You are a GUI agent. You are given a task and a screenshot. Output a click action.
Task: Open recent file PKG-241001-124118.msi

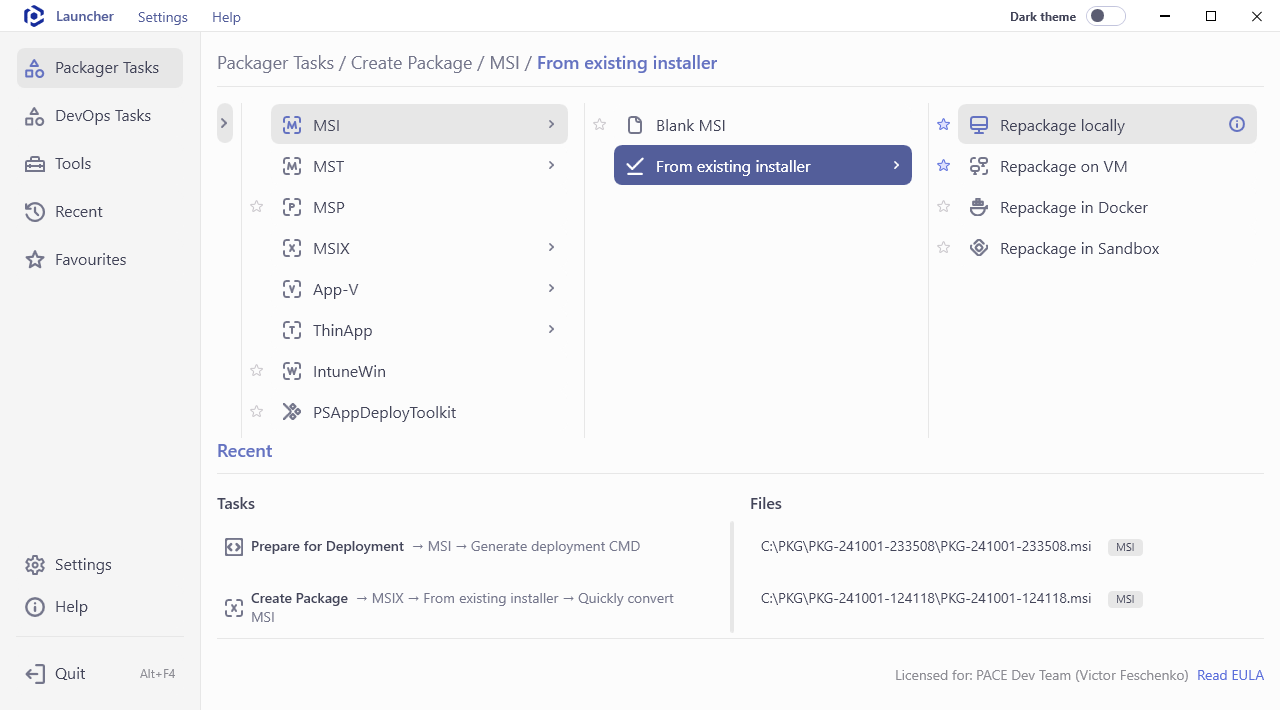tap(926, 599)
